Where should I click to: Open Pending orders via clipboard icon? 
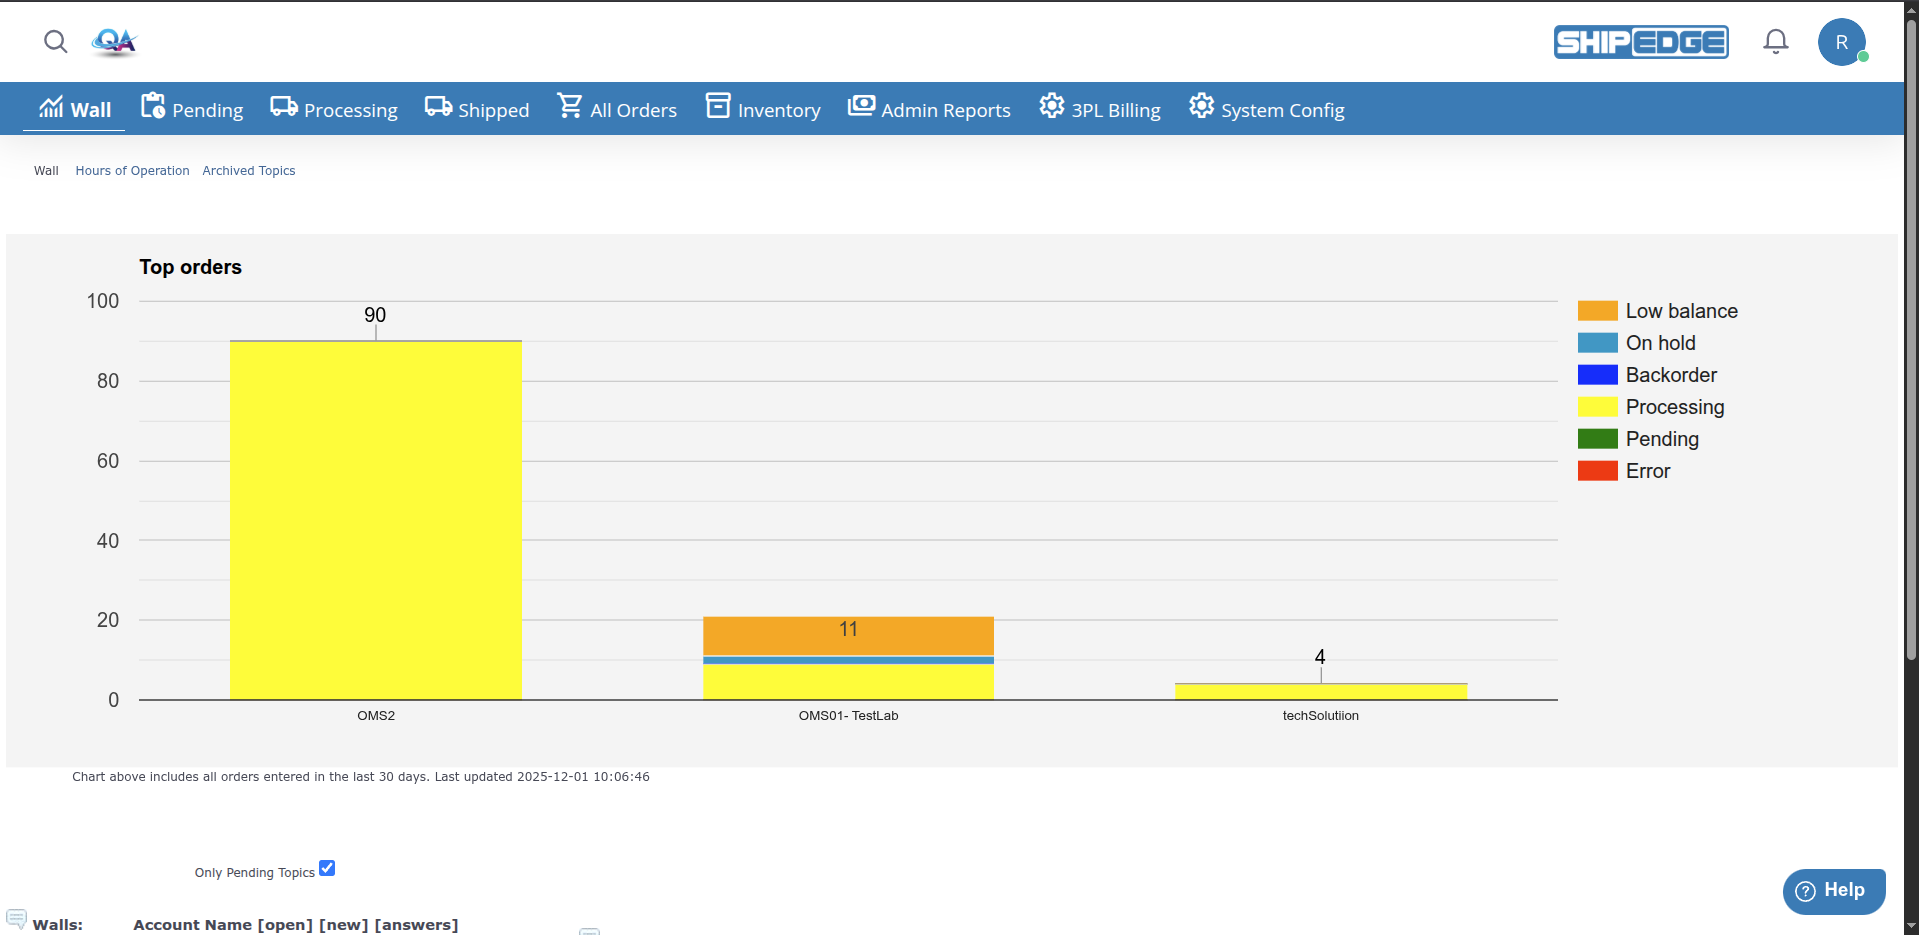153,106
